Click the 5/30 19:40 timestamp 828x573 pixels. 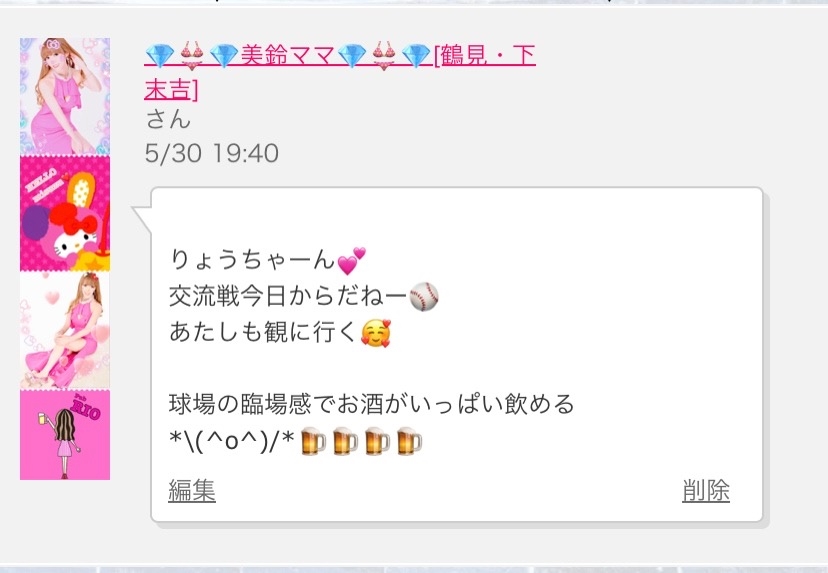[212, 153]
